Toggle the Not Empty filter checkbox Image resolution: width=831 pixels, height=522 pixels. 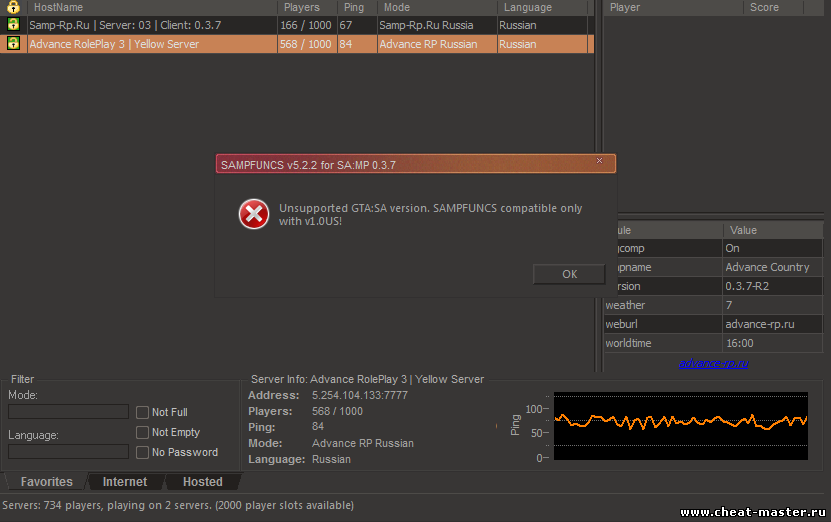point(143,432)
